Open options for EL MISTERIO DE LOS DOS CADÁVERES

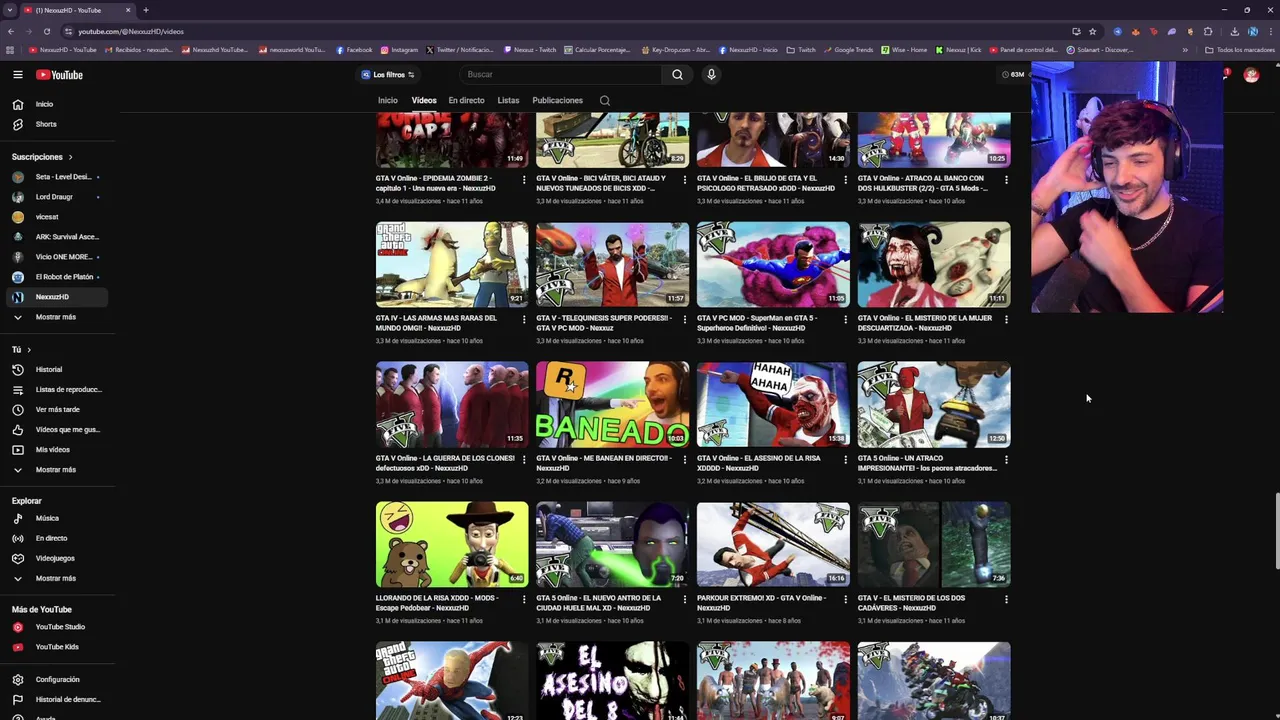coord(1006,599)
